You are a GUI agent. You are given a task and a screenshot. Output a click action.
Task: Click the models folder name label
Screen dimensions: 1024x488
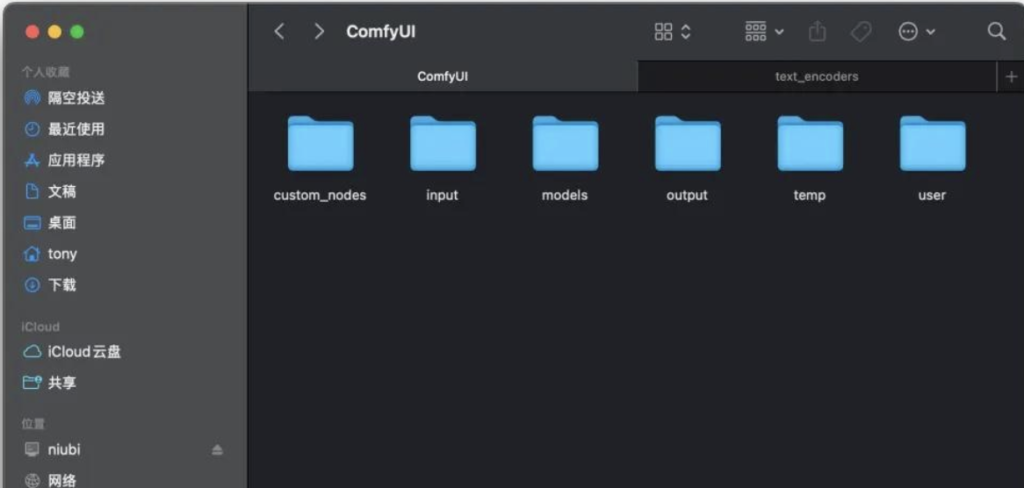point(565,195)
